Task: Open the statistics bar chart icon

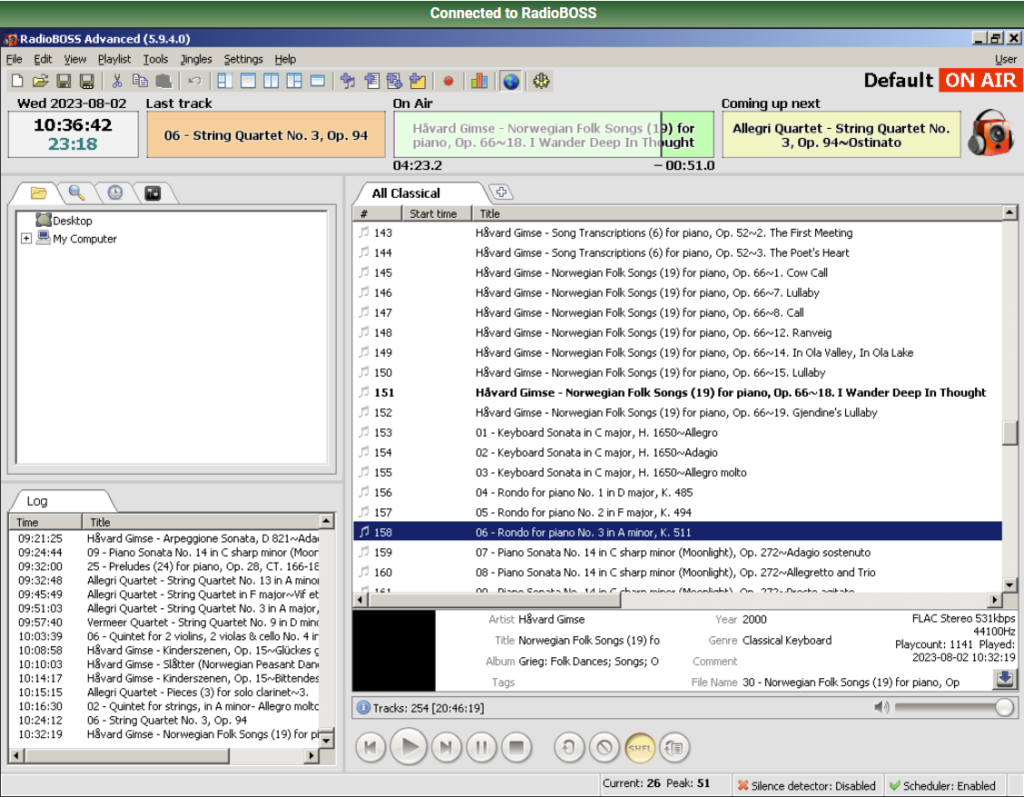Action: 479,81
